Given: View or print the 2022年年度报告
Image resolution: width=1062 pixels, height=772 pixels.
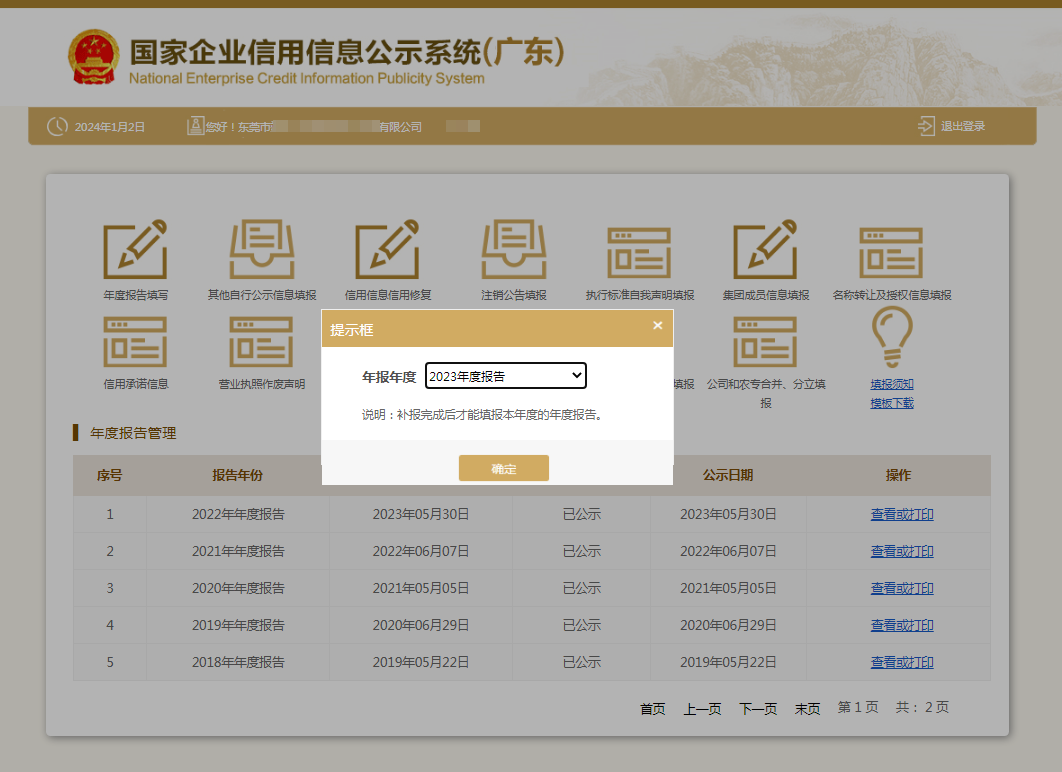Looking at the screenshot, I should click(901, 515).
